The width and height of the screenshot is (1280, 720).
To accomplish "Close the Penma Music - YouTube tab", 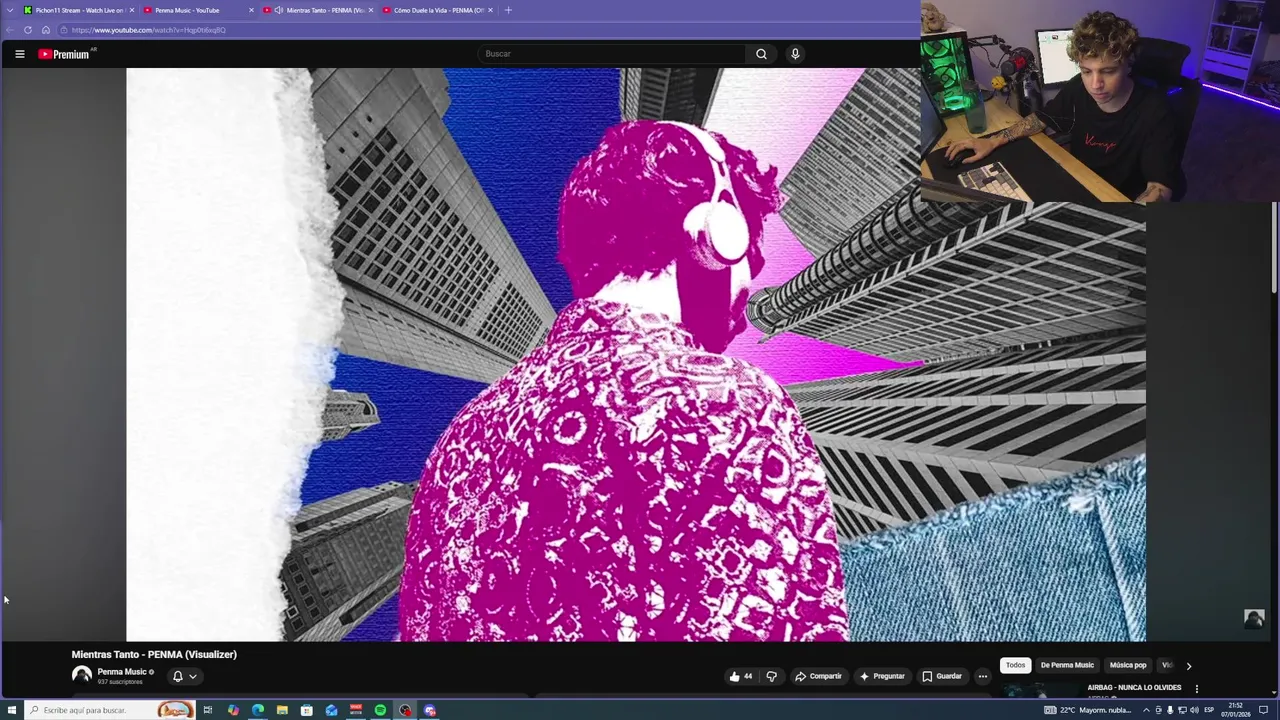I will tap(251, 10).
